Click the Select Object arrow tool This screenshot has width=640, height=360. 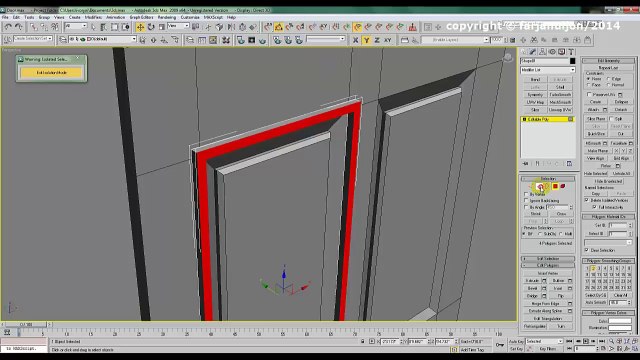pos(93,27)
